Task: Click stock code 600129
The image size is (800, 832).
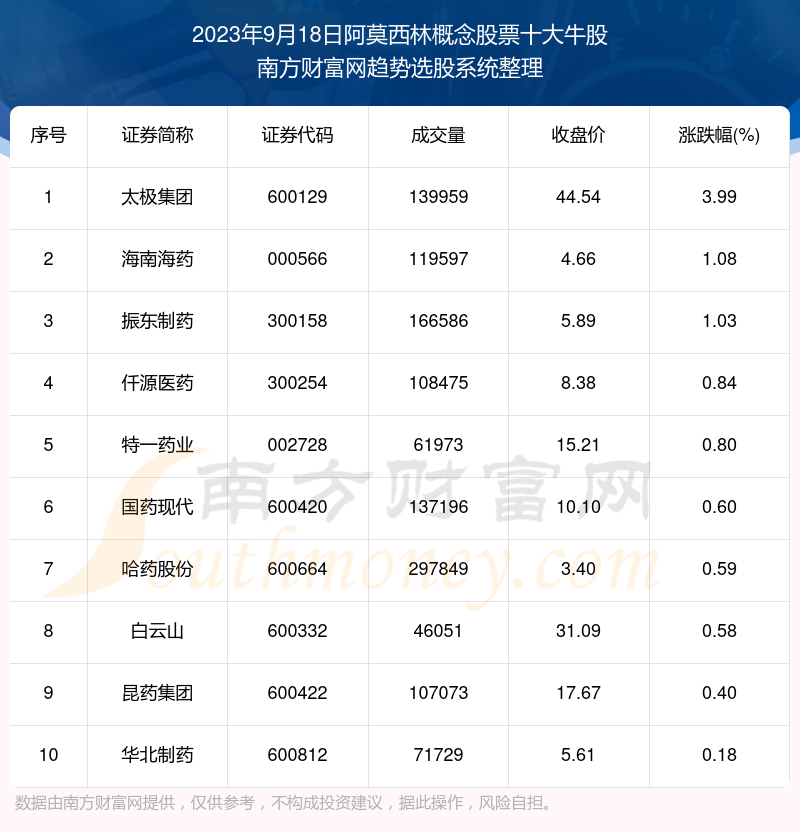Action: (x=297, y=197)
